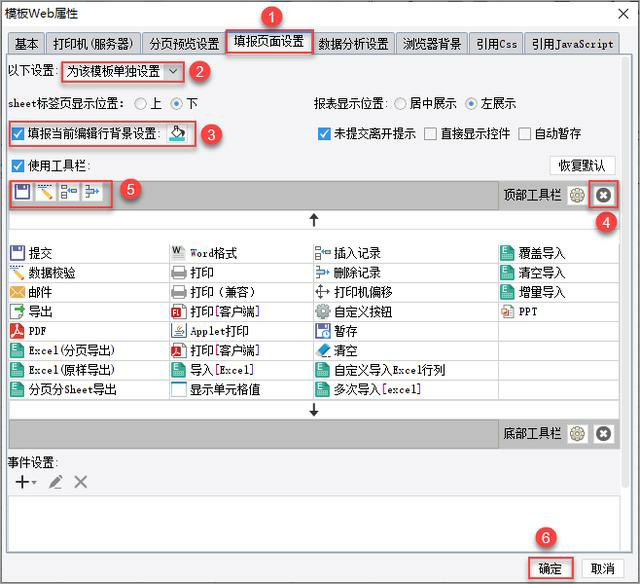Select 增量导入 tool

(x=533, y=292)
